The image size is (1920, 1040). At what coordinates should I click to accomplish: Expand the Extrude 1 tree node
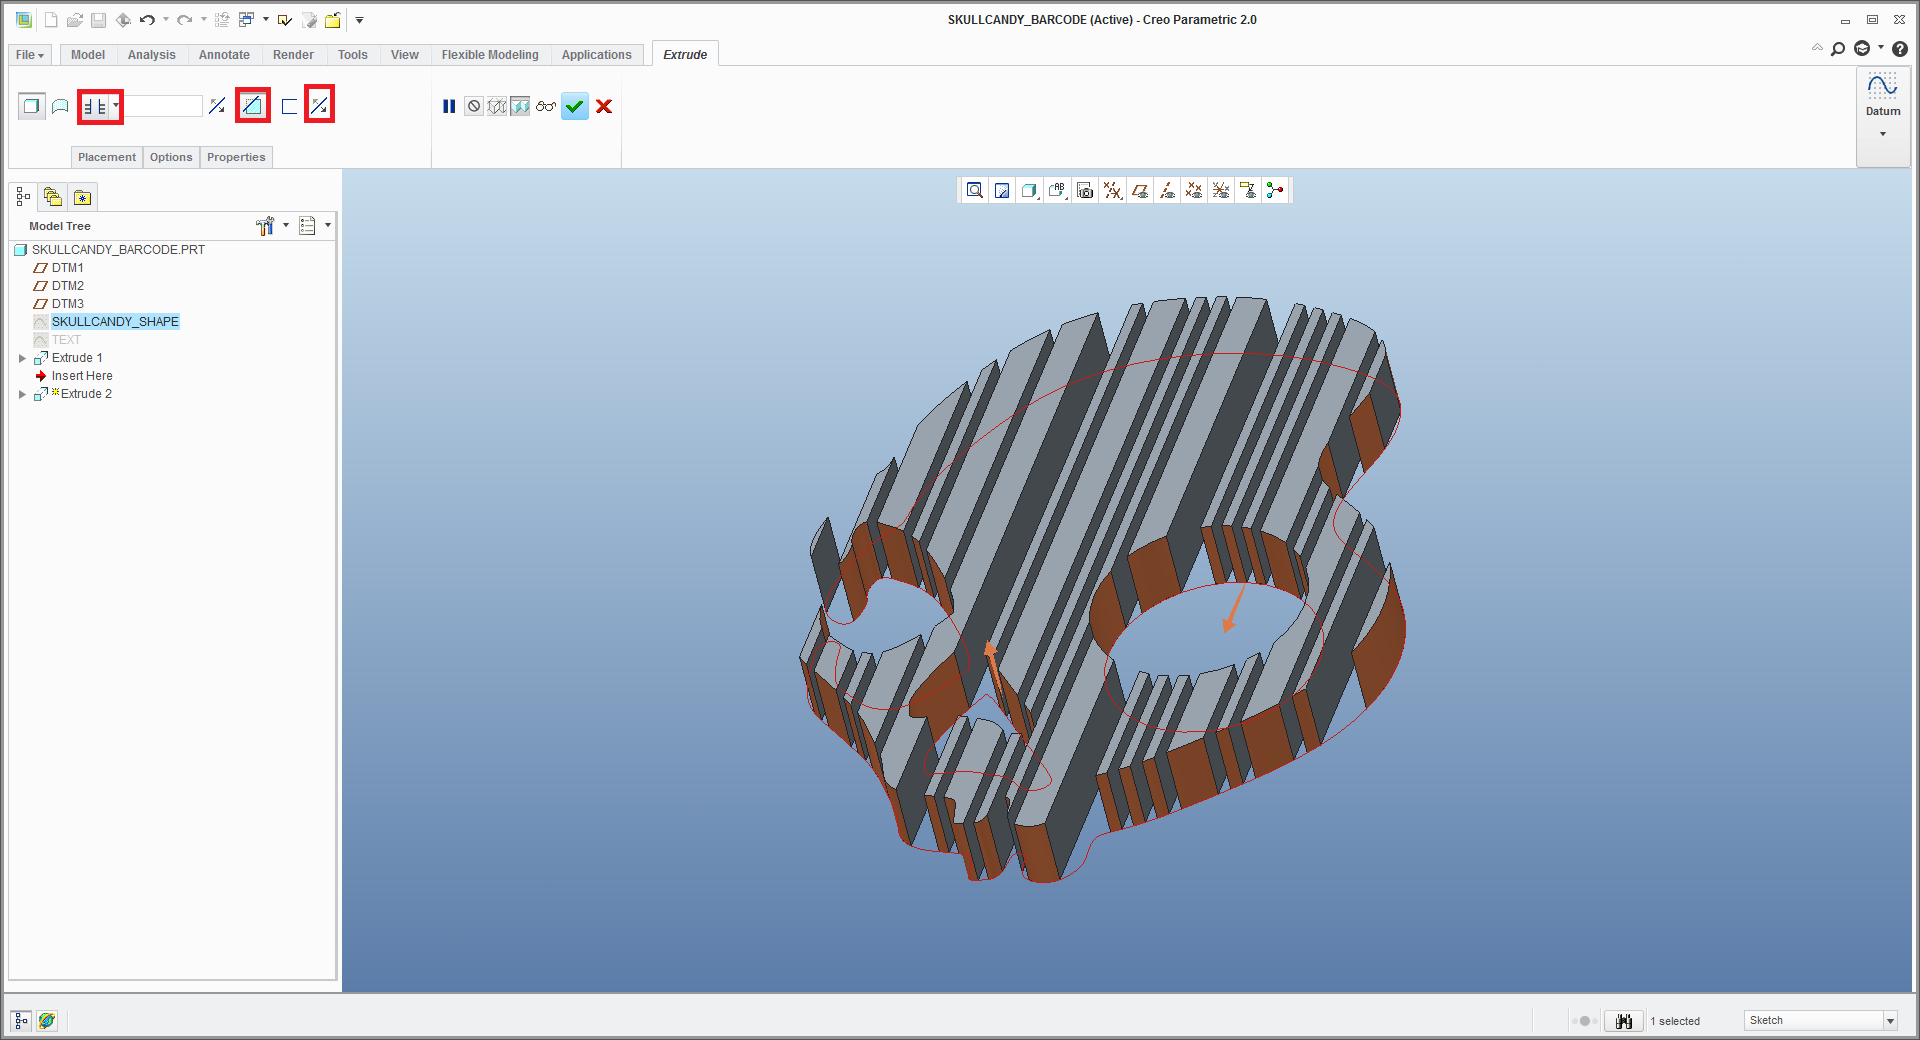pos(22,358)
